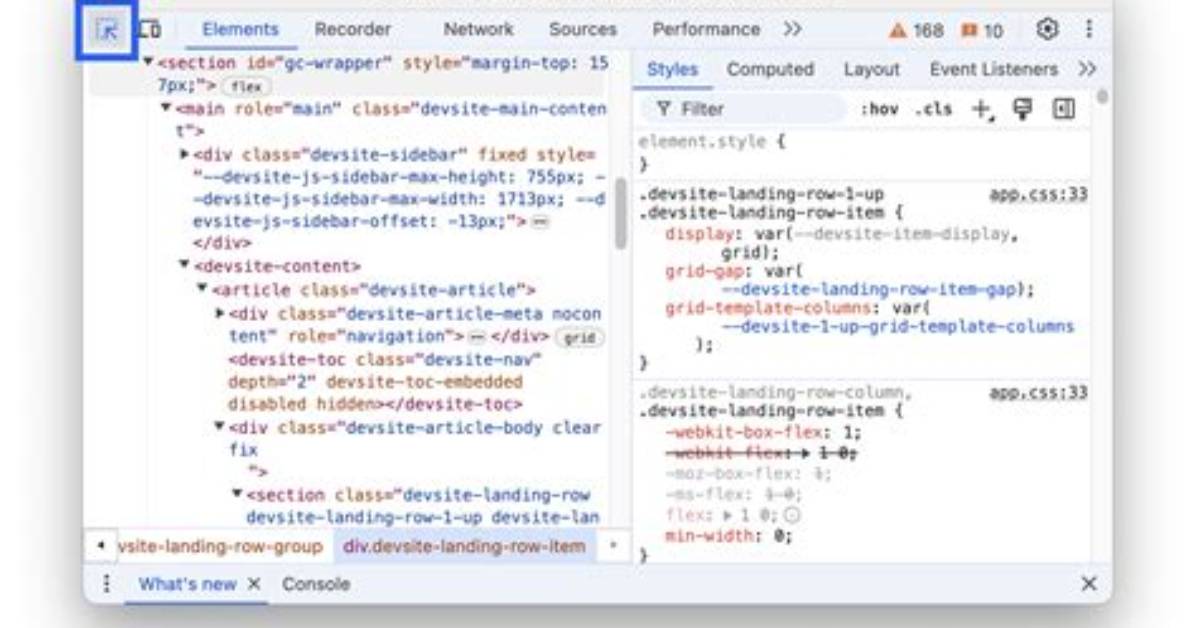
Task: Collapse the devsite-content node
Action: coord(185,265)
